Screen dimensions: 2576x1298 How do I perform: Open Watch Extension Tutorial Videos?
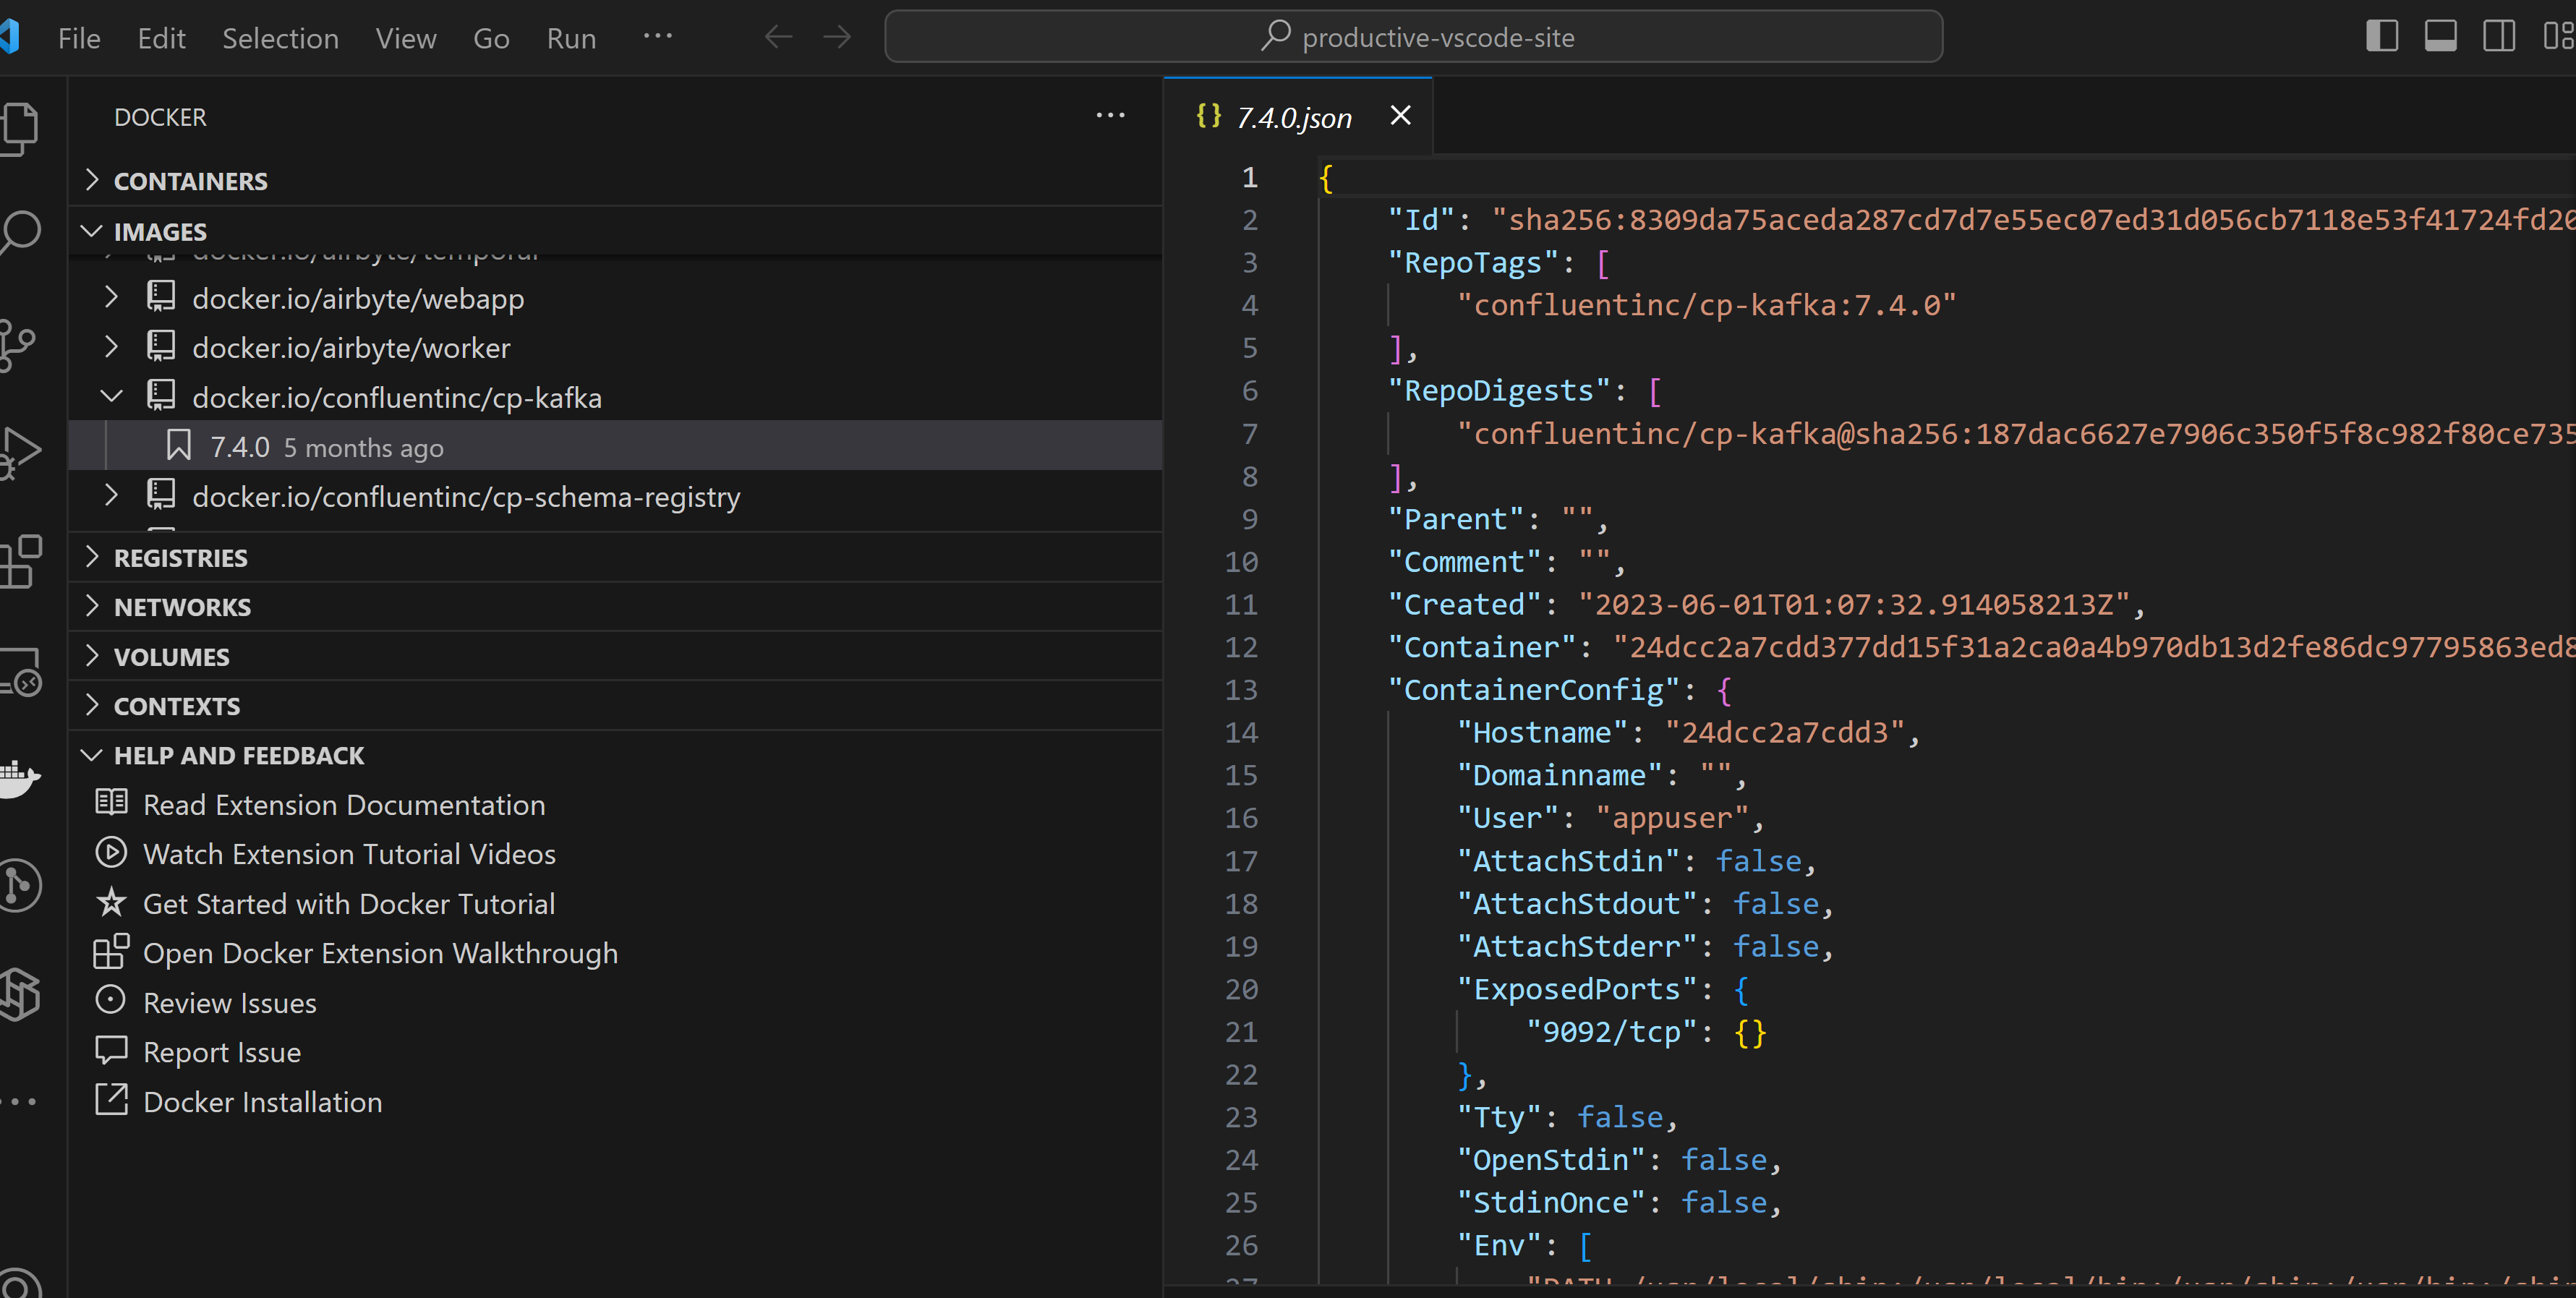point(349,853)
